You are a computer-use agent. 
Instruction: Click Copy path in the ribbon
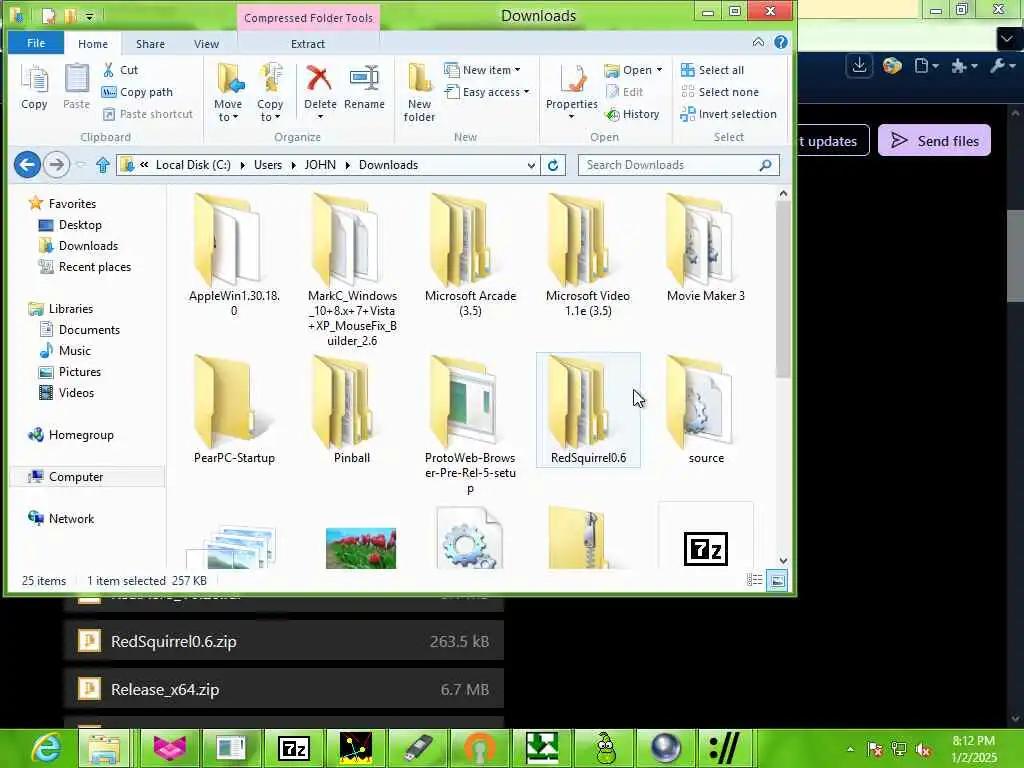(137, 92)
